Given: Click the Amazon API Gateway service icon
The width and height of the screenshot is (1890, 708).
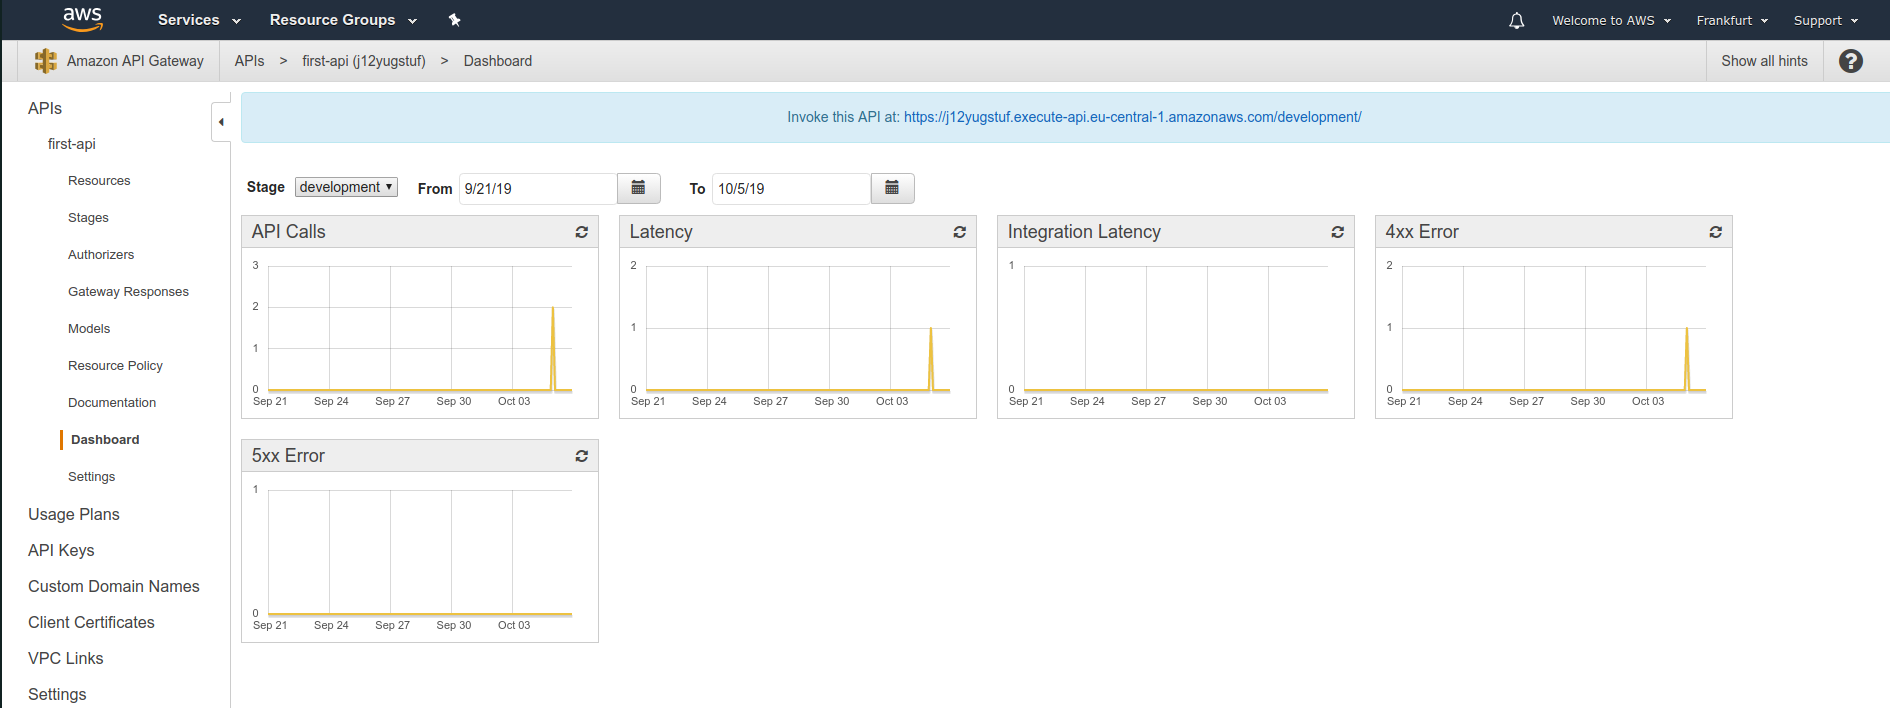Looking at the screenshot, I should (45, 61).
